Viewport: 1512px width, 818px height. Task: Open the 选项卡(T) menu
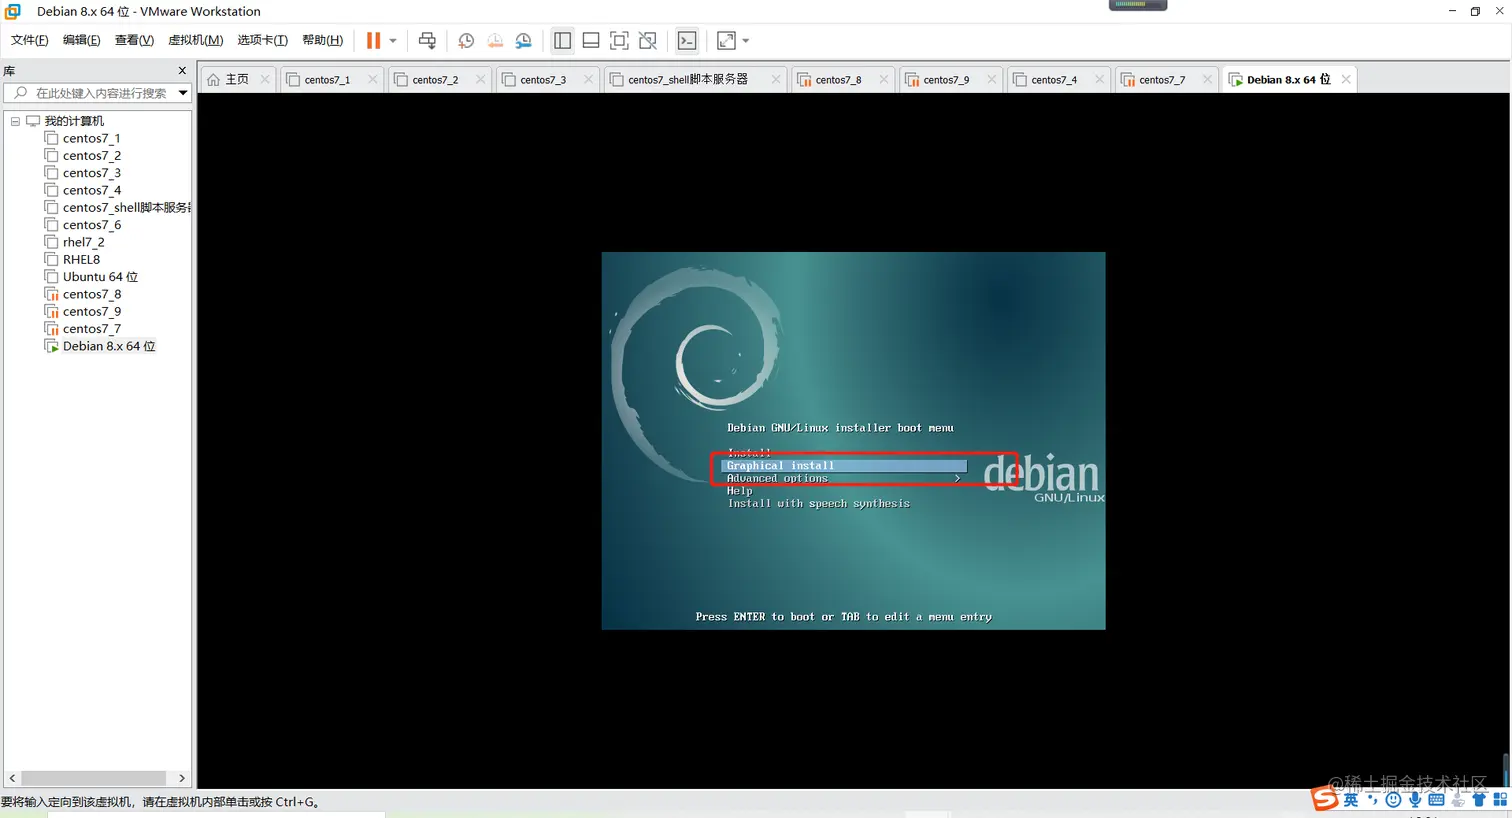(262, 40)
